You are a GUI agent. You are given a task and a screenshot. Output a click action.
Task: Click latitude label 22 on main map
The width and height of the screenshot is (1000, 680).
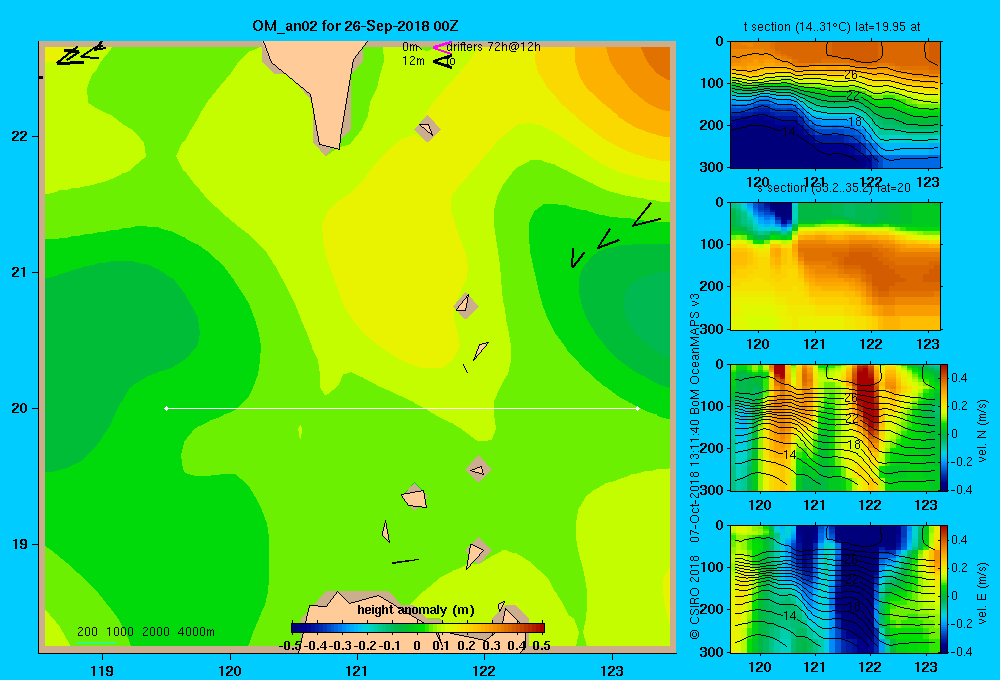coord(20,137)
